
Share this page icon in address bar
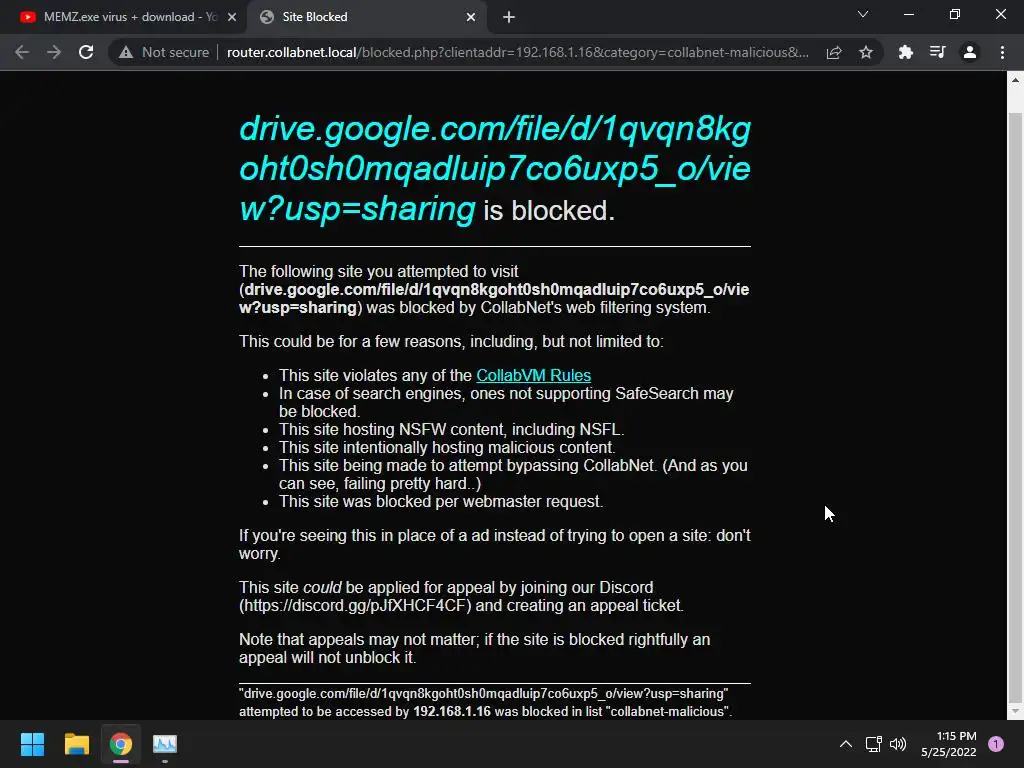(834, 52)
